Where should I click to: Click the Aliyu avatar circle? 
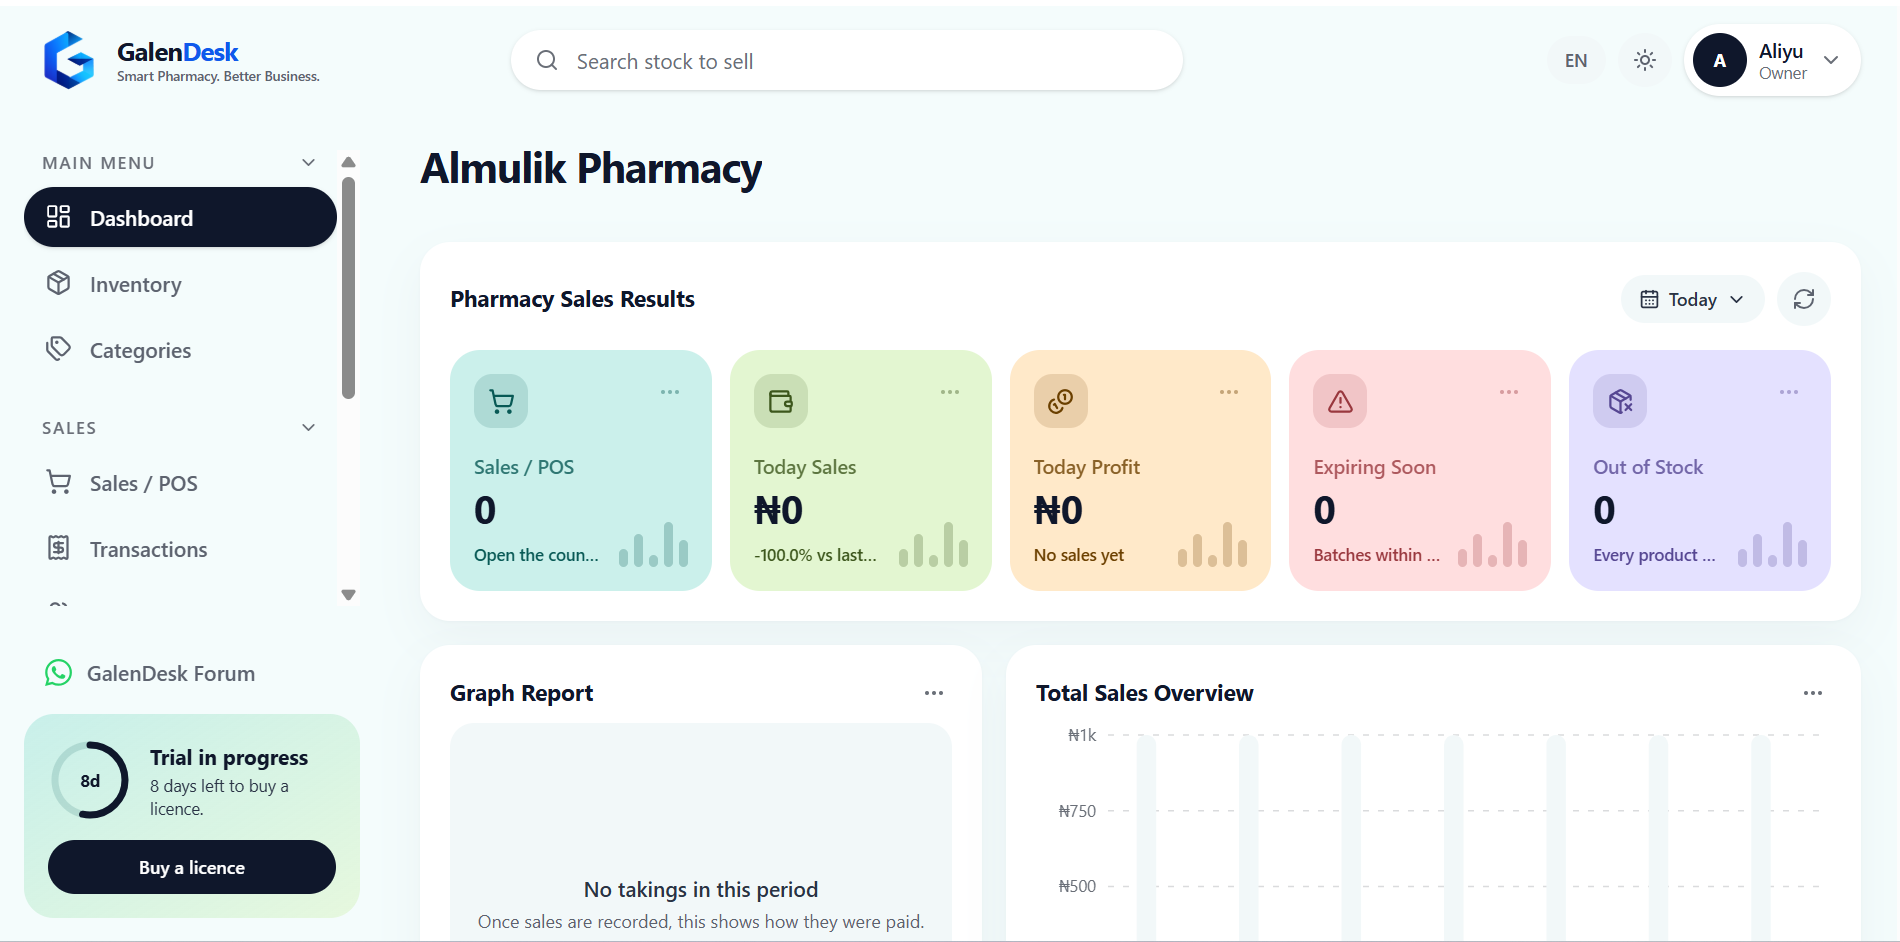(x=1720, y=61)
